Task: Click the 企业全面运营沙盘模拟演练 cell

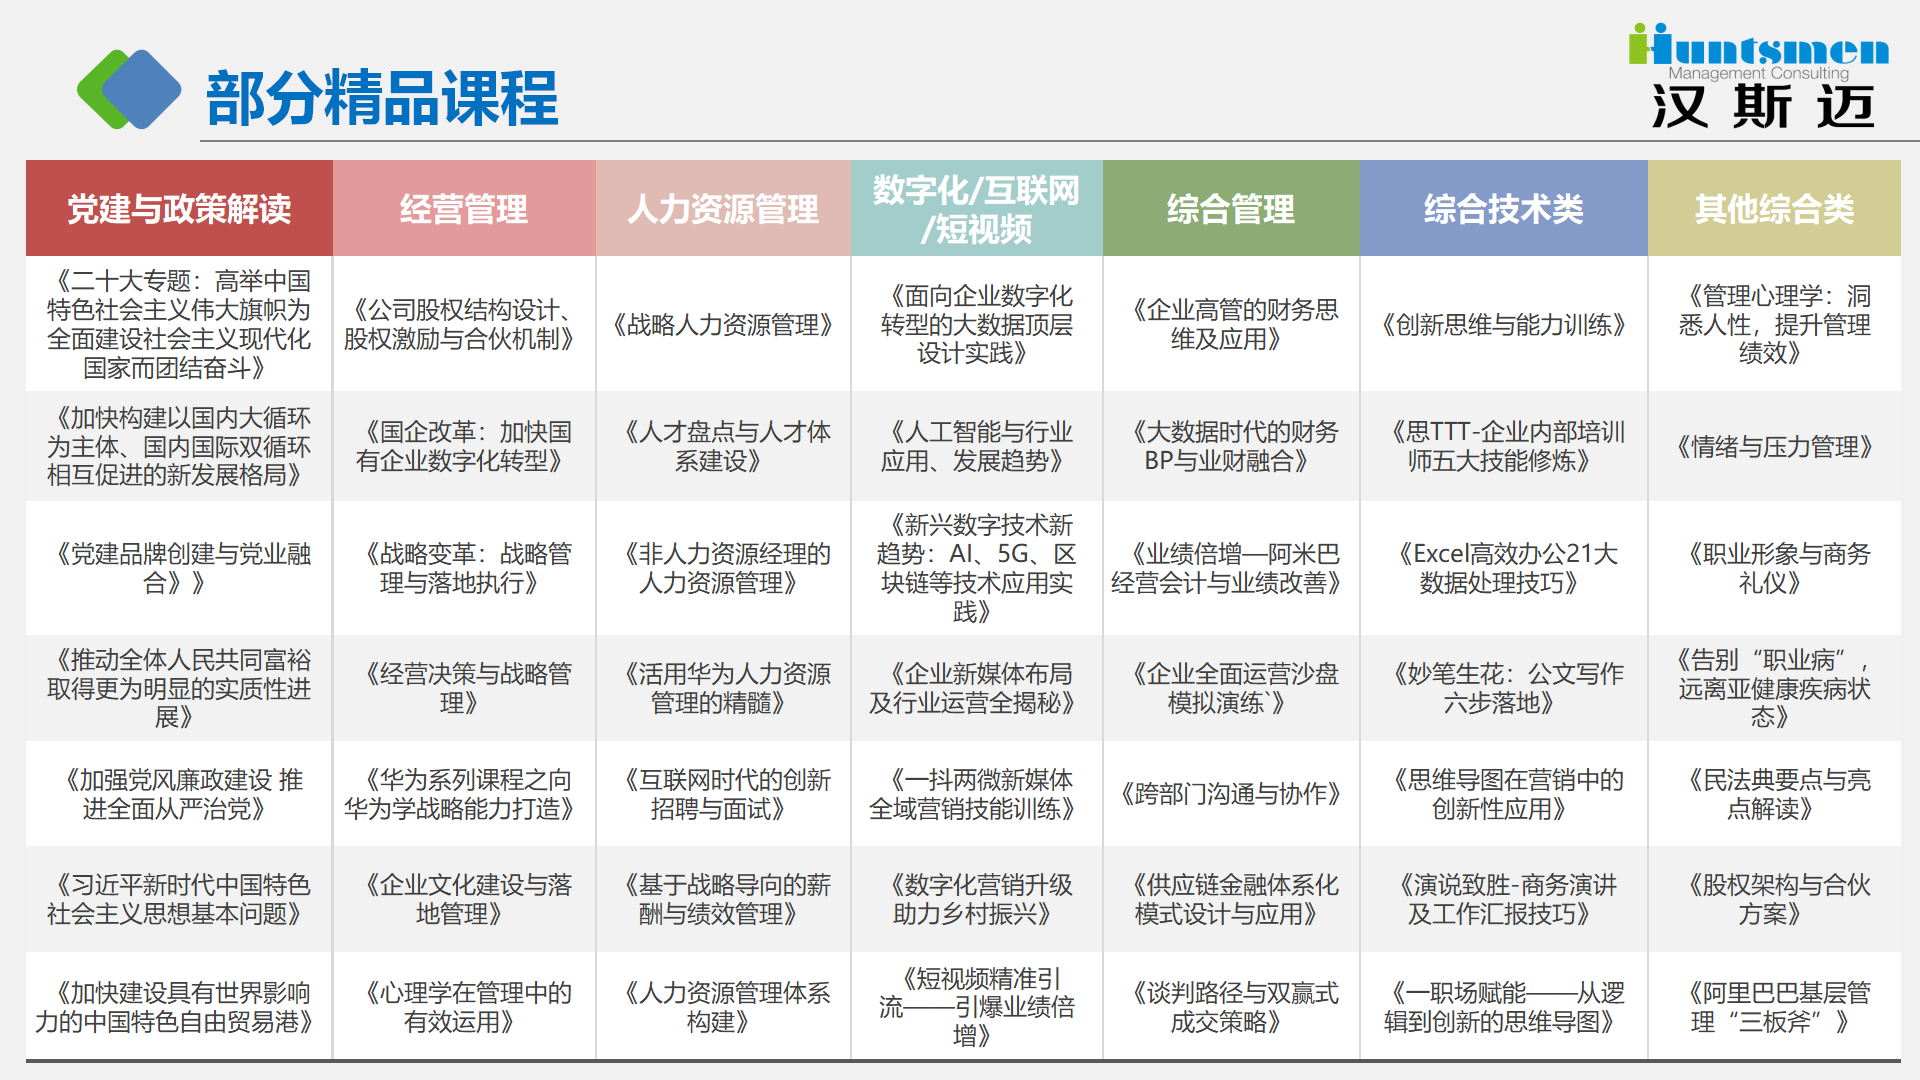Action: click(1231, 688)
